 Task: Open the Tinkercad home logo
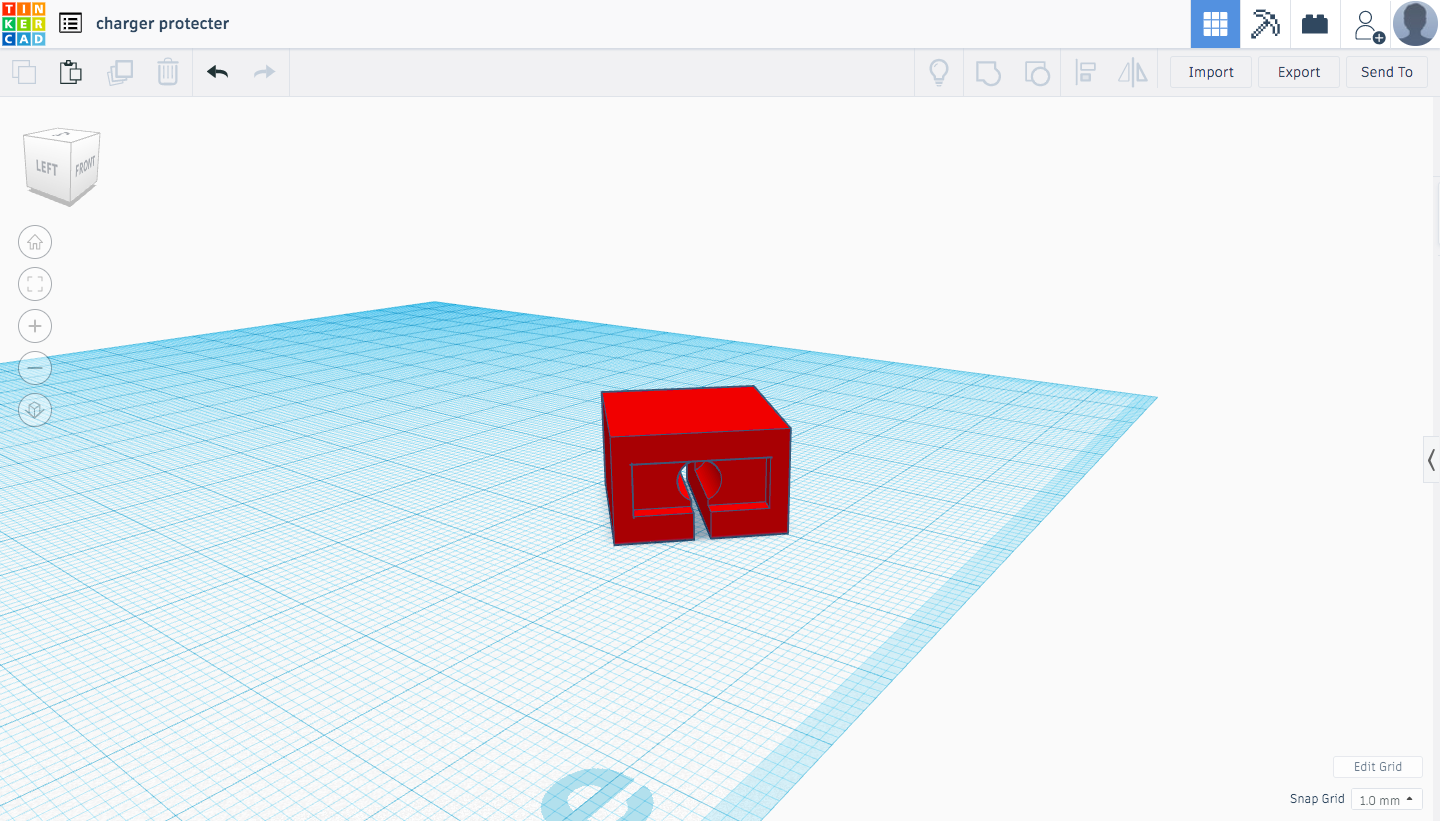tap(23, 23)
